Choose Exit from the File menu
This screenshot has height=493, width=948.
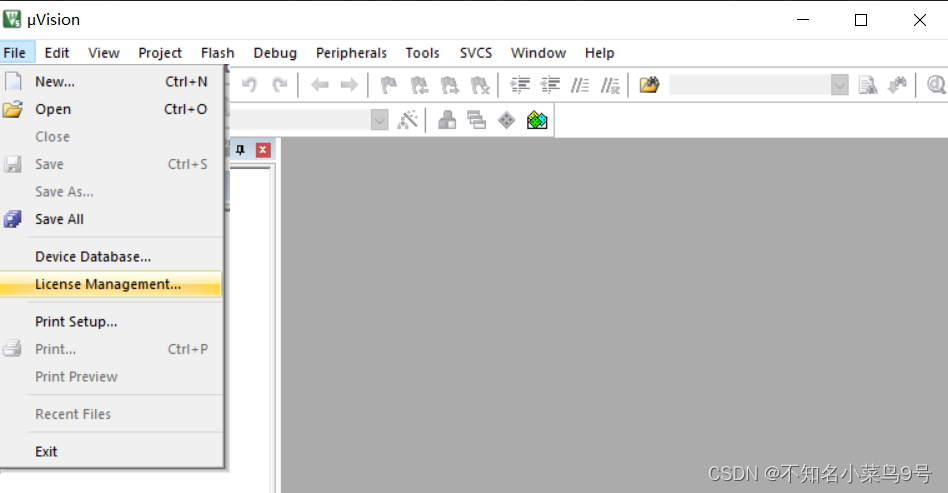click(x=111, y=451)
